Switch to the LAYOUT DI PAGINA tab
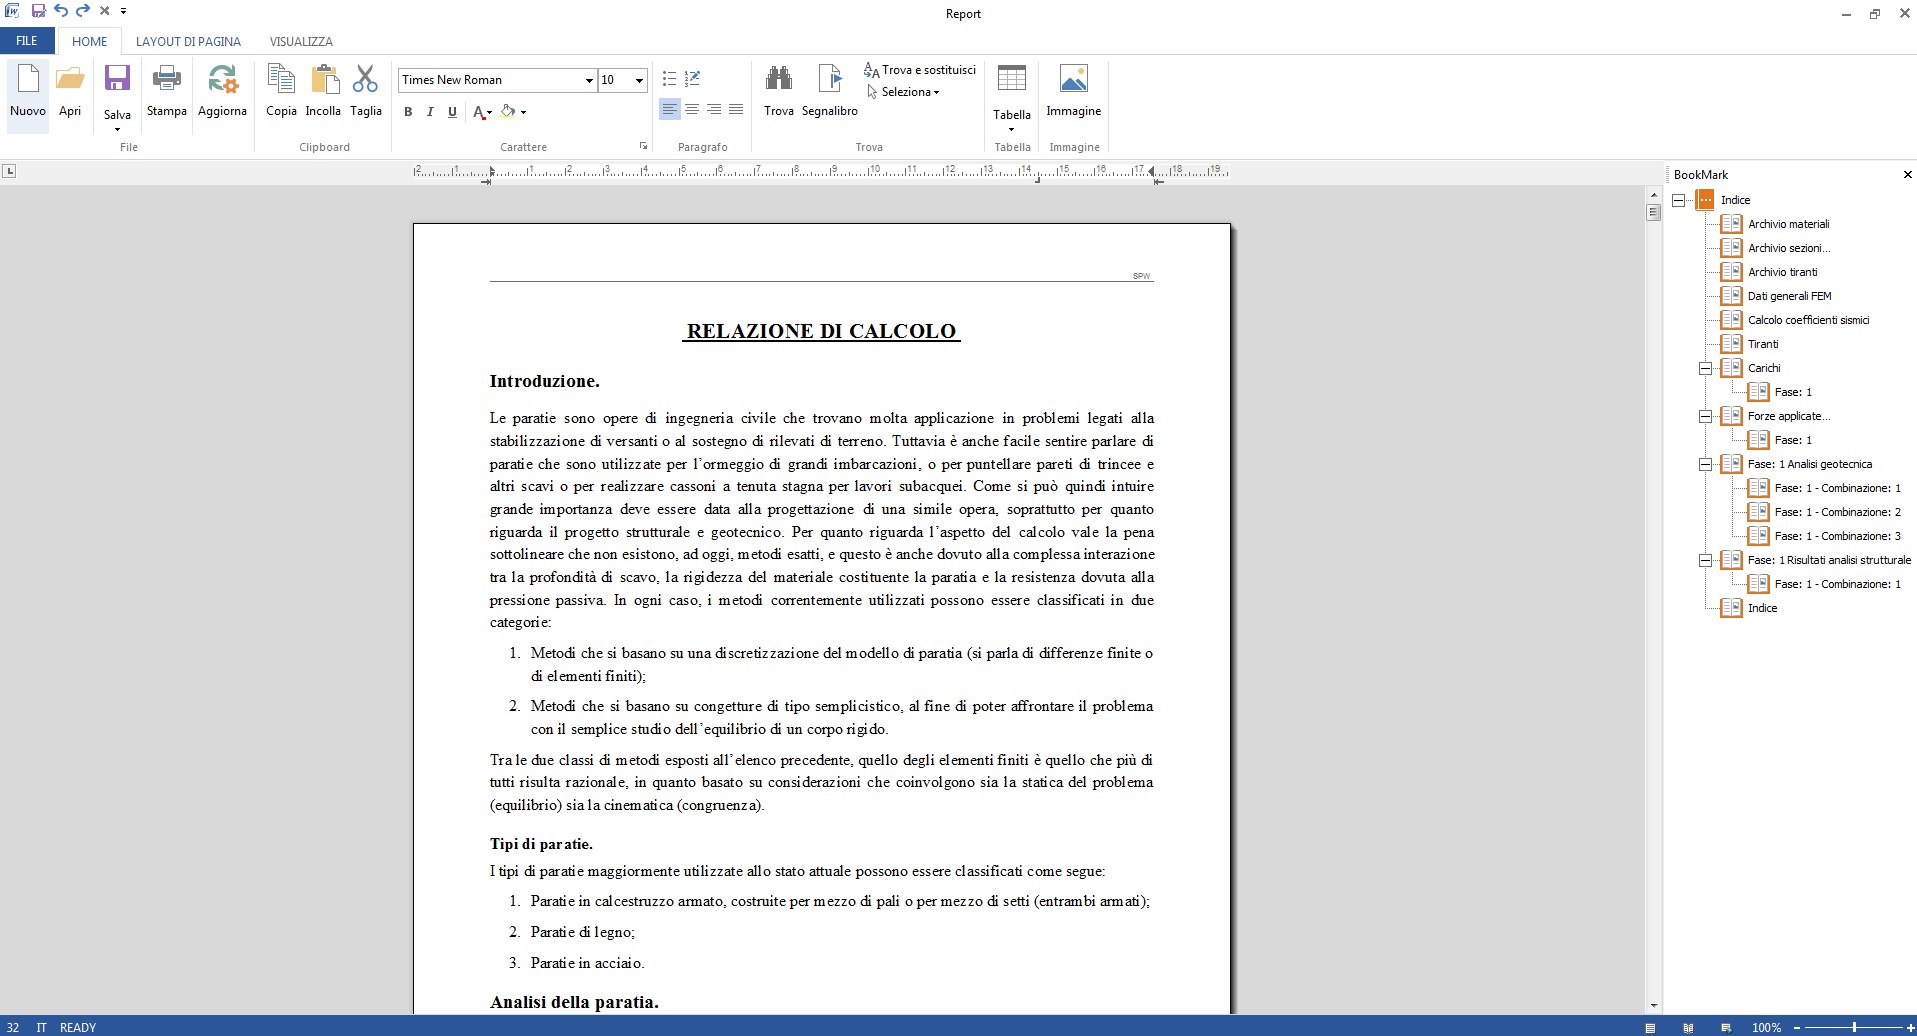The width and height of the screenshot is (1917, 1036). click(188, 42)
